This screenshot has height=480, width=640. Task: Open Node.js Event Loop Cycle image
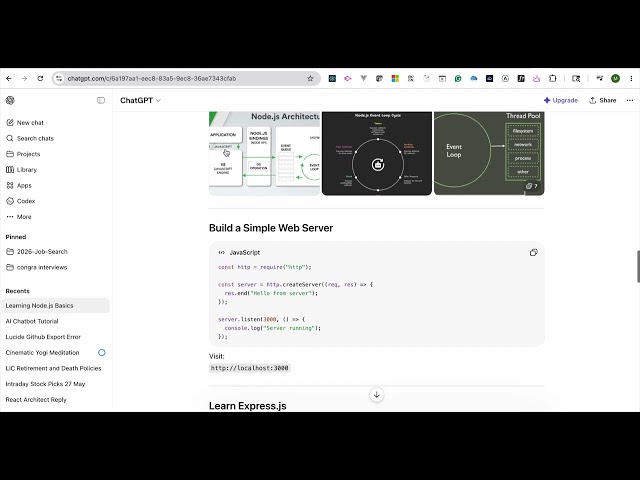coord(377,153)
